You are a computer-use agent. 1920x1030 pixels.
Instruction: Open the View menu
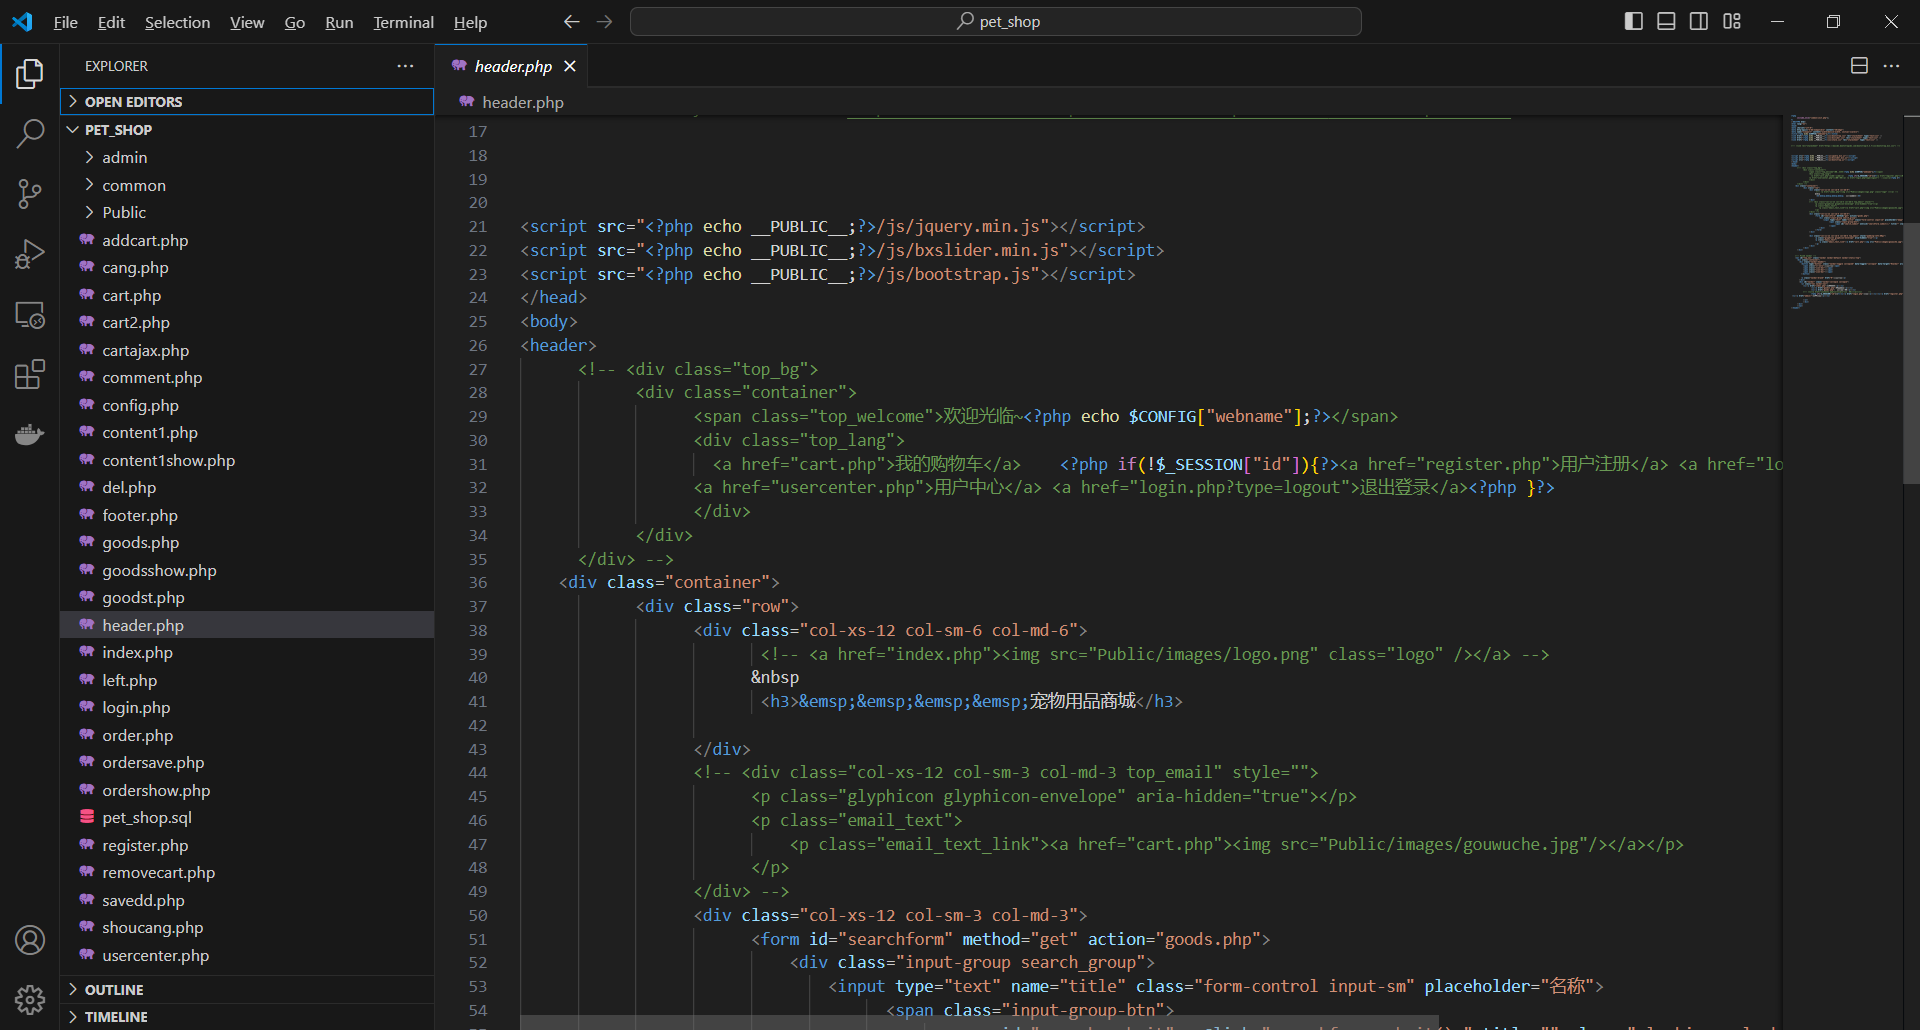click(x=247, y=22)
